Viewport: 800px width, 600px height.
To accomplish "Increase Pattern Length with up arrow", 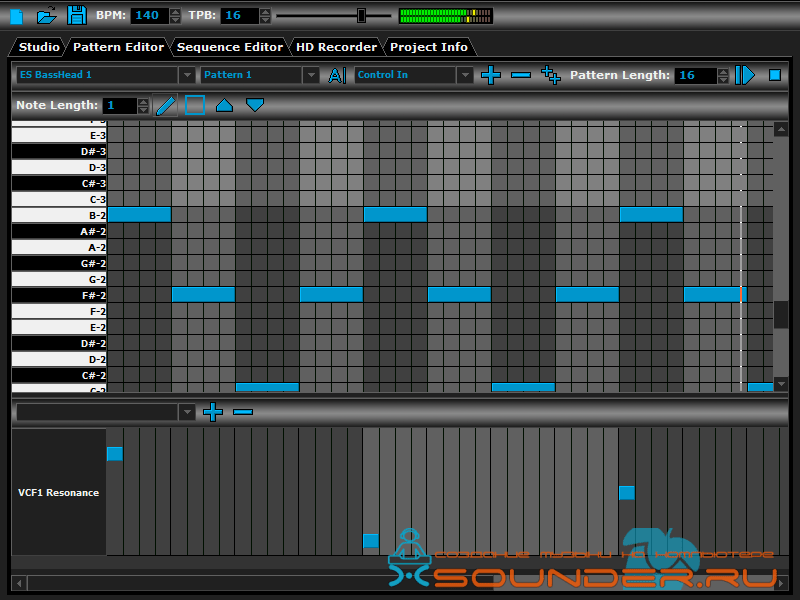I will pos(723,72).
